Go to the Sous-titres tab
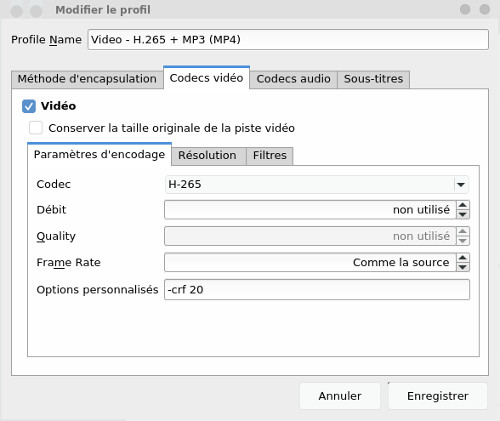This screenshot has height=421, width=500. pyautogui.click(x=373, y=79)
